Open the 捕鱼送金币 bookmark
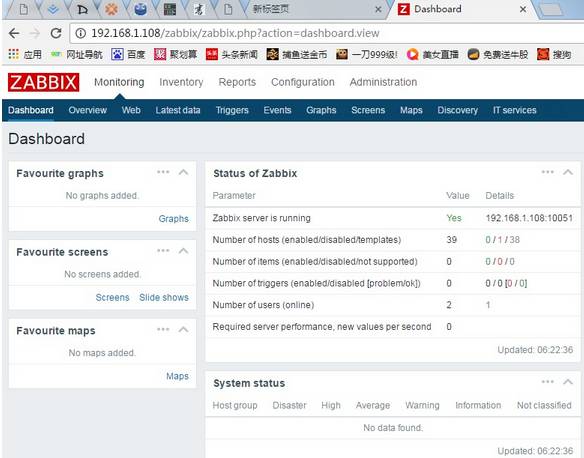 click(x=297, y=55)
